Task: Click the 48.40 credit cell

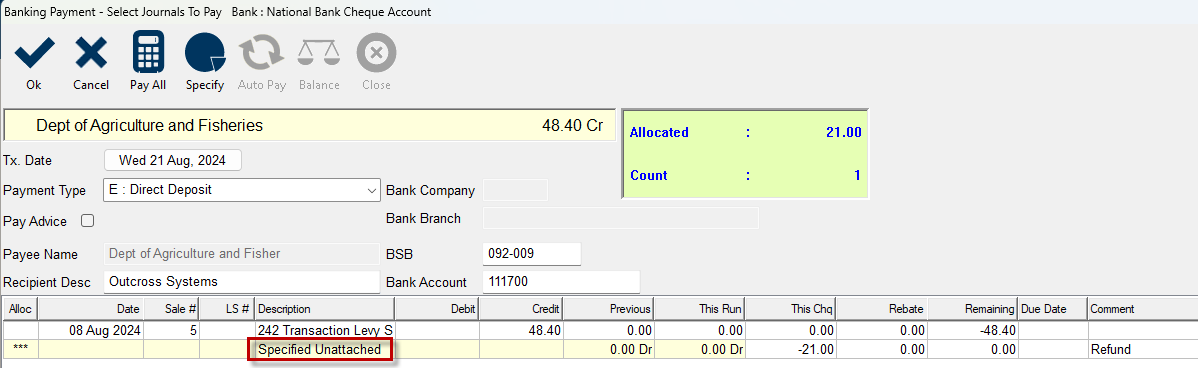Action: pos(521,331)
